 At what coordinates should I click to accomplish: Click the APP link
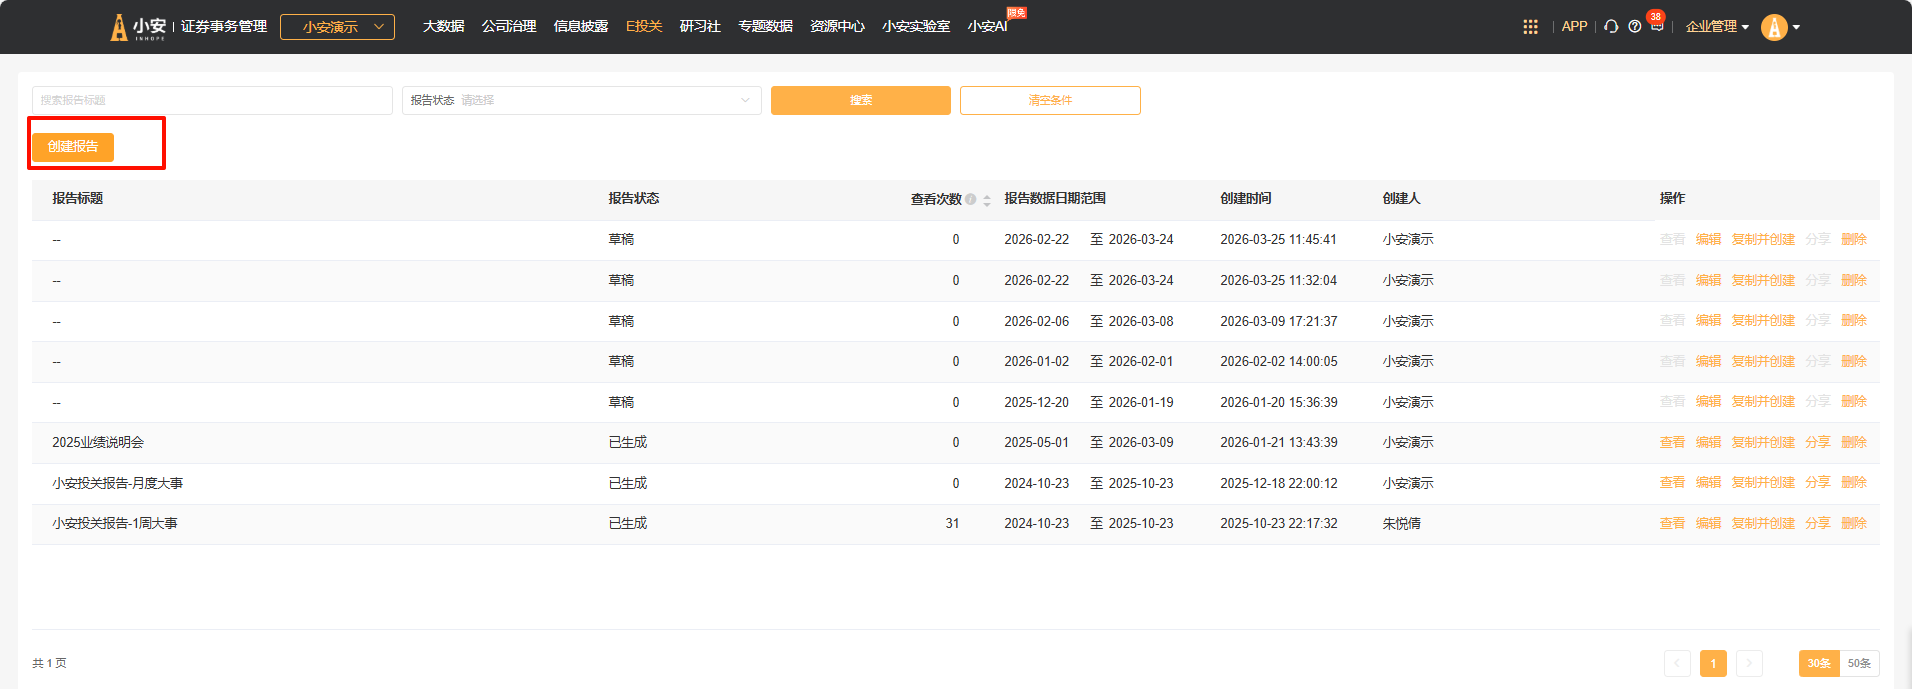(x=1574, y=27)
